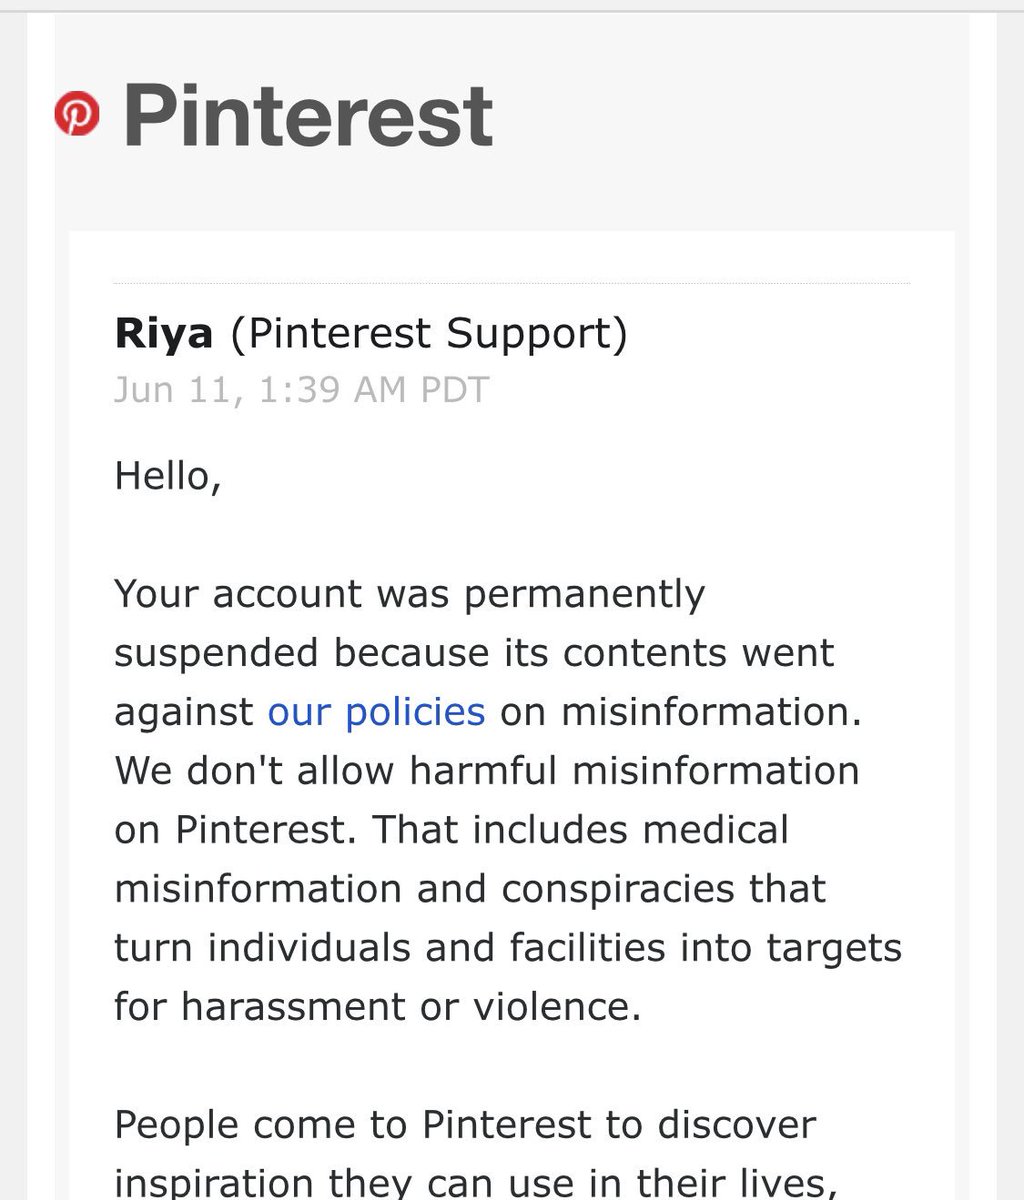Click the line 'suspended because its contents went'
This screenshot has width=1024, height=1200.
474,653
